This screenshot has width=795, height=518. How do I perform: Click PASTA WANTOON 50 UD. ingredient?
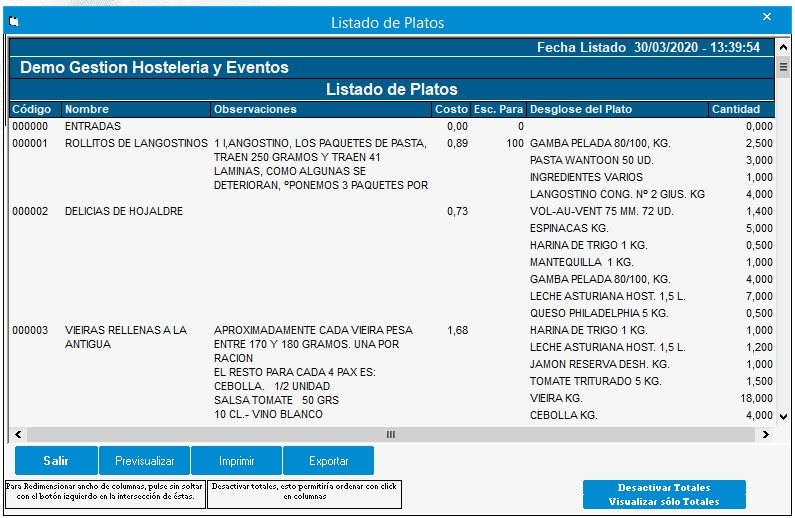click(592, 160)
